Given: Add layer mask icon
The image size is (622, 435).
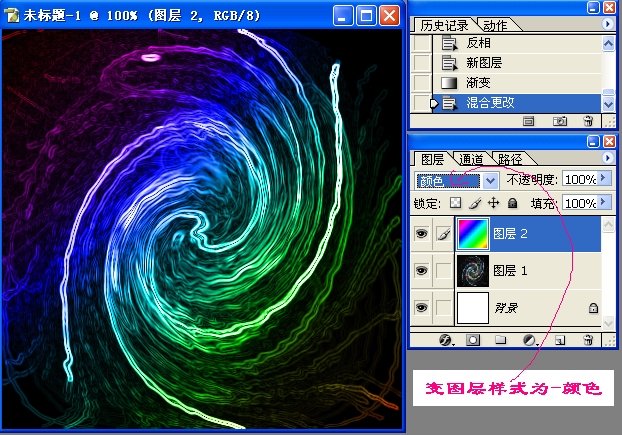Looking at the screenshot, I should pyautogui.click(x=473, y=340).
